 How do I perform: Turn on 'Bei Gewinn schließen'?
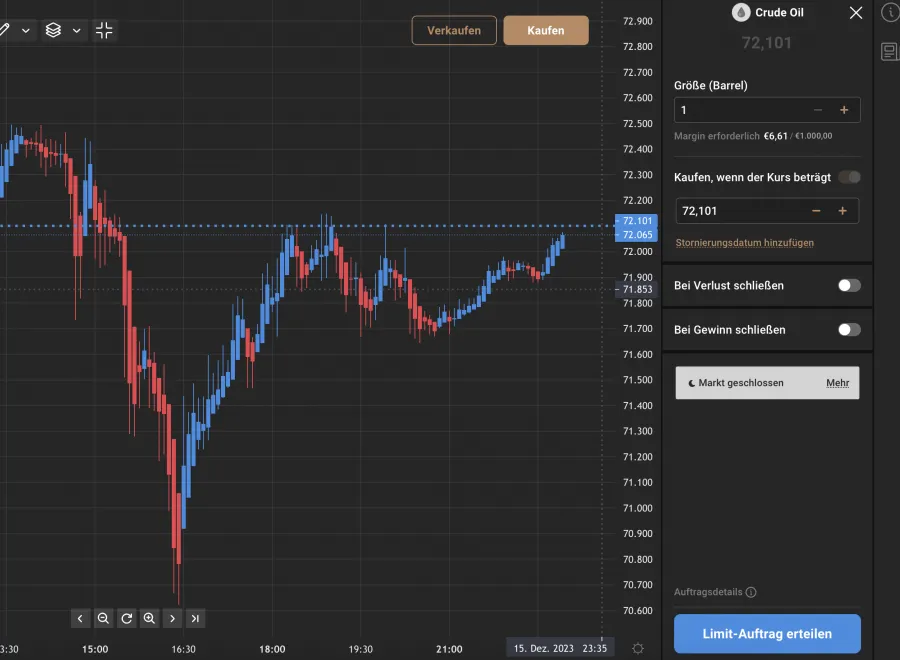pos(849,329)
